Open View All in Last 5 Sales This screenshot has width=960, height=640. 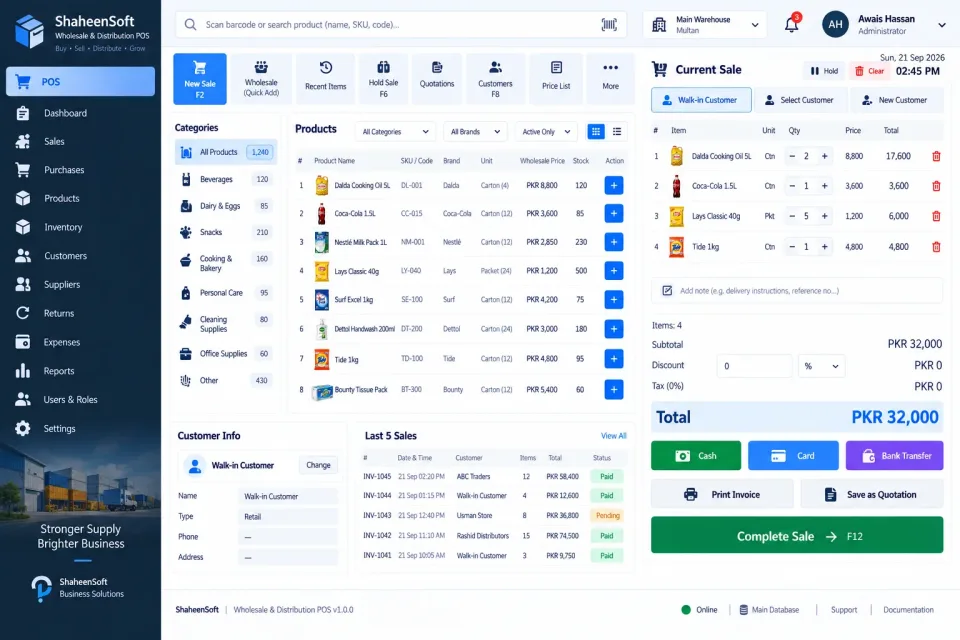613,436
